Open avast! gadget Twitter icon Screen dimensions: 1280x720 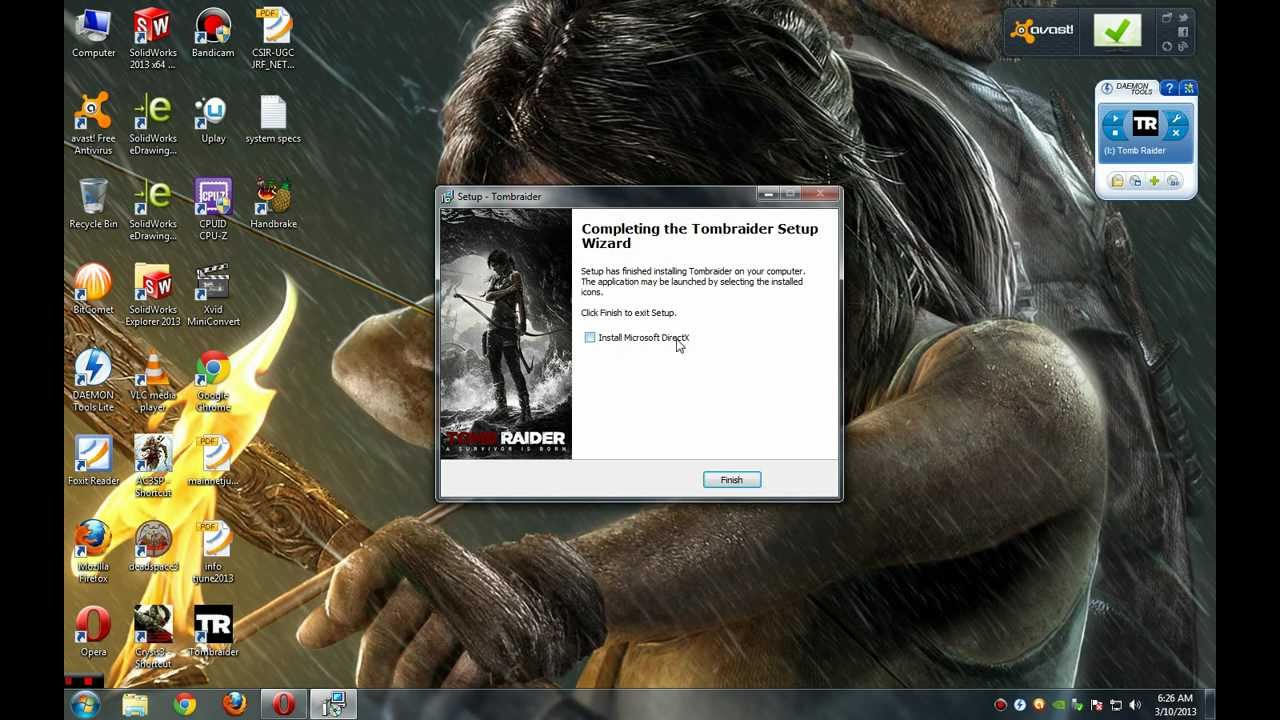[x=1183, y=17]
